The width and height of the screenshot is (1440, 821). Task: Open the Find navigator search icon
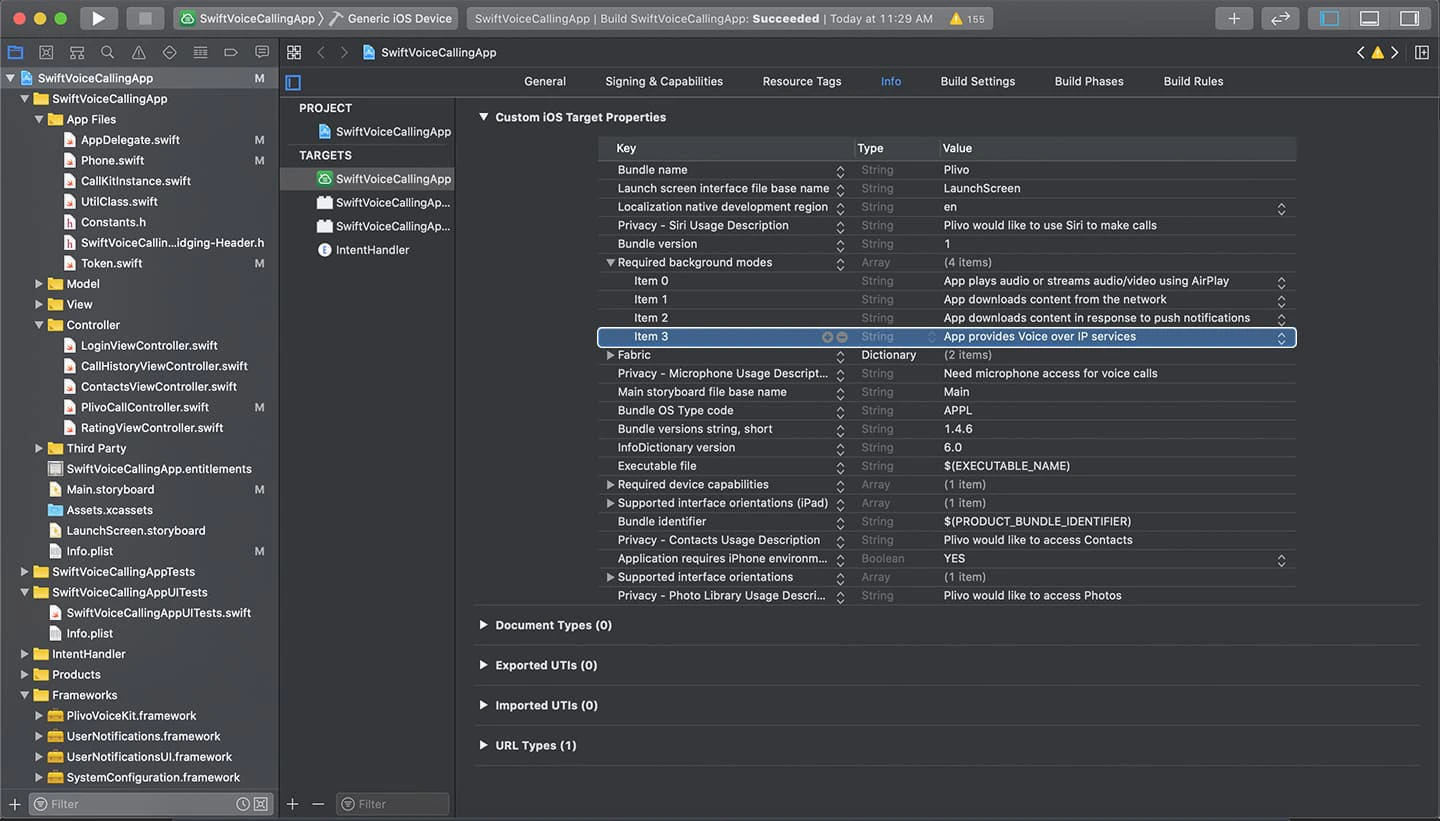pyautogui.click(x=107, y=52)
